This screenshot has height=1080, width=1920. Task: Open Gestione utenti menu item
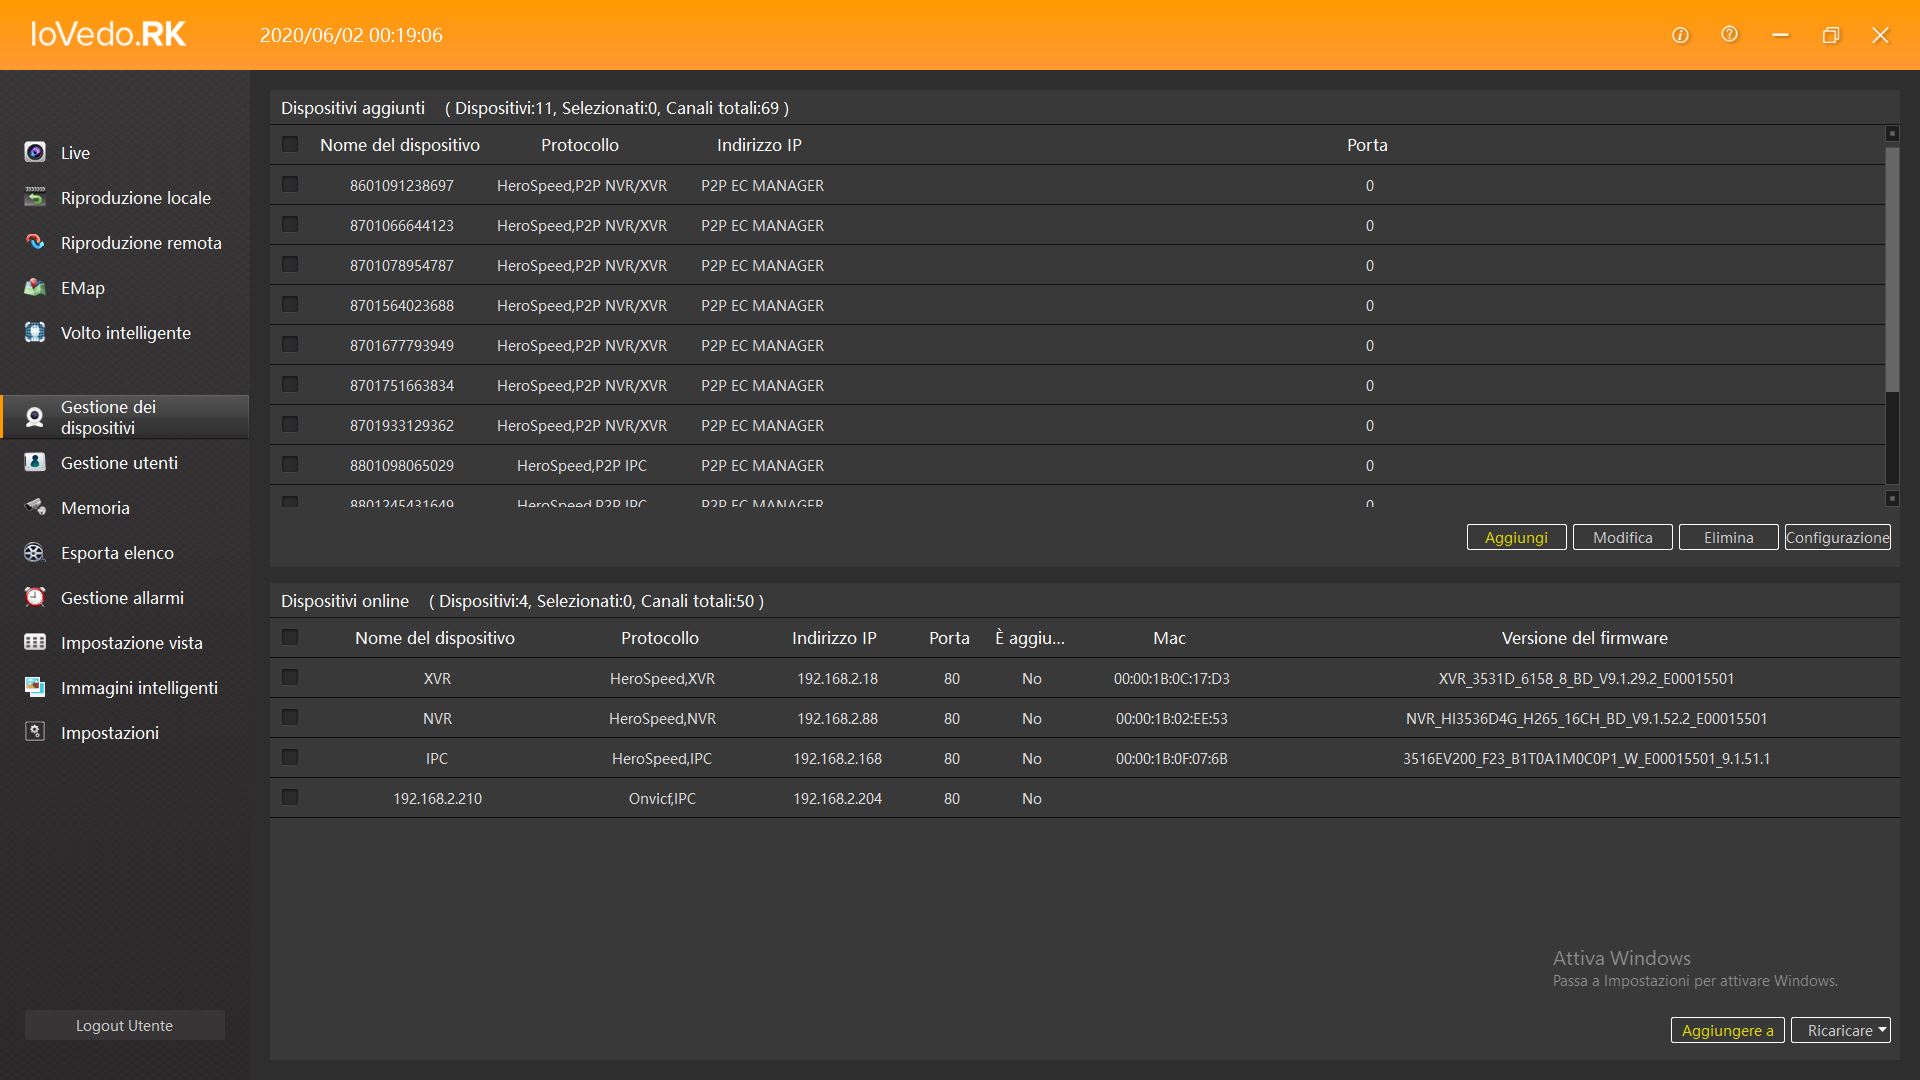(x=119, y=462)
